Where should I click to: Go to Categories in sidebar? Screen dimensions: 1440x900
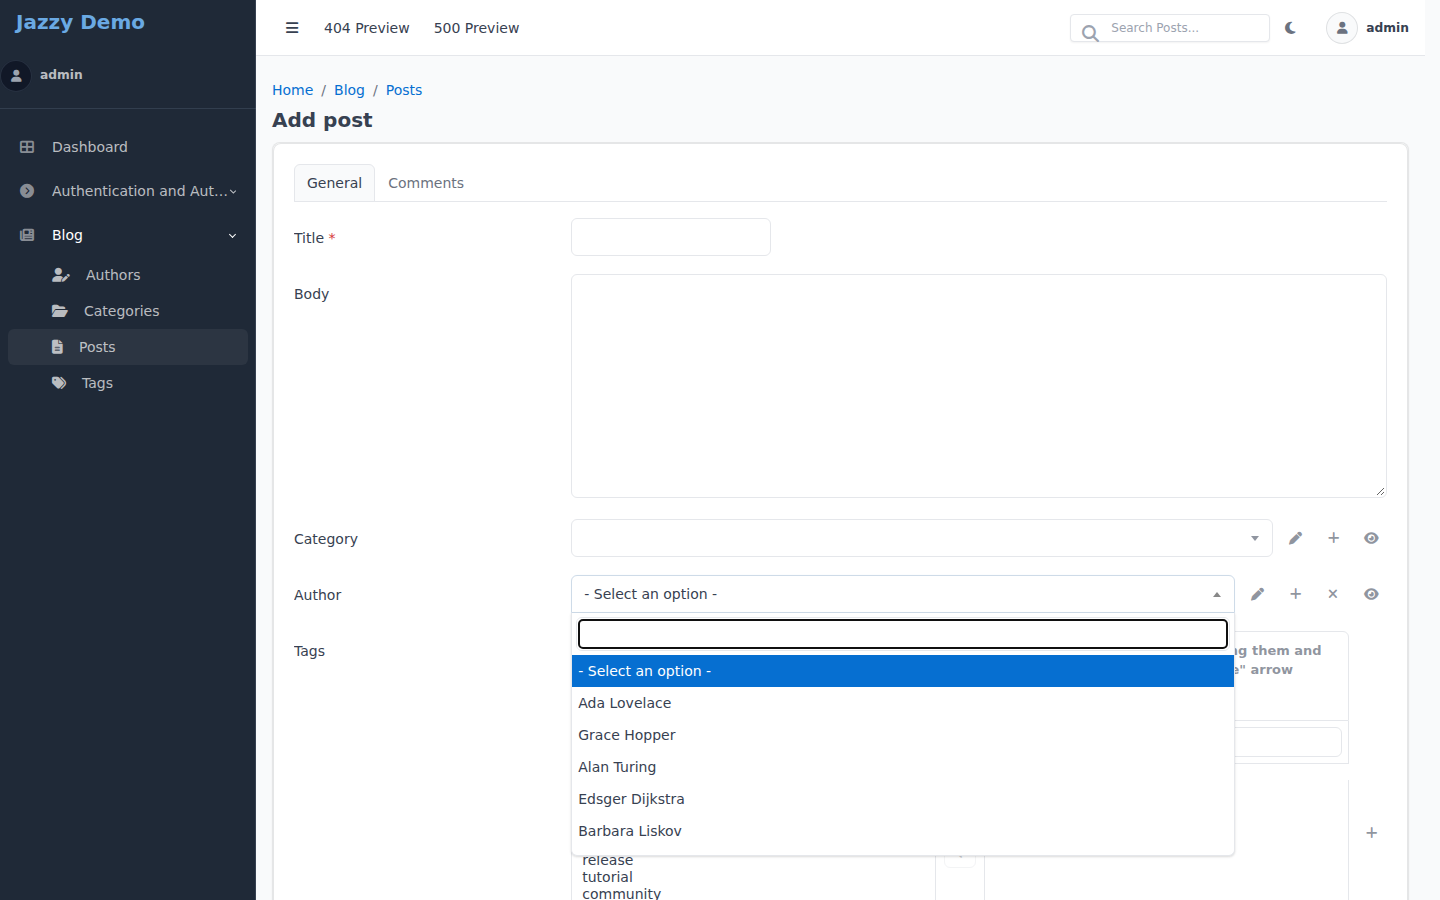(128, 311)
